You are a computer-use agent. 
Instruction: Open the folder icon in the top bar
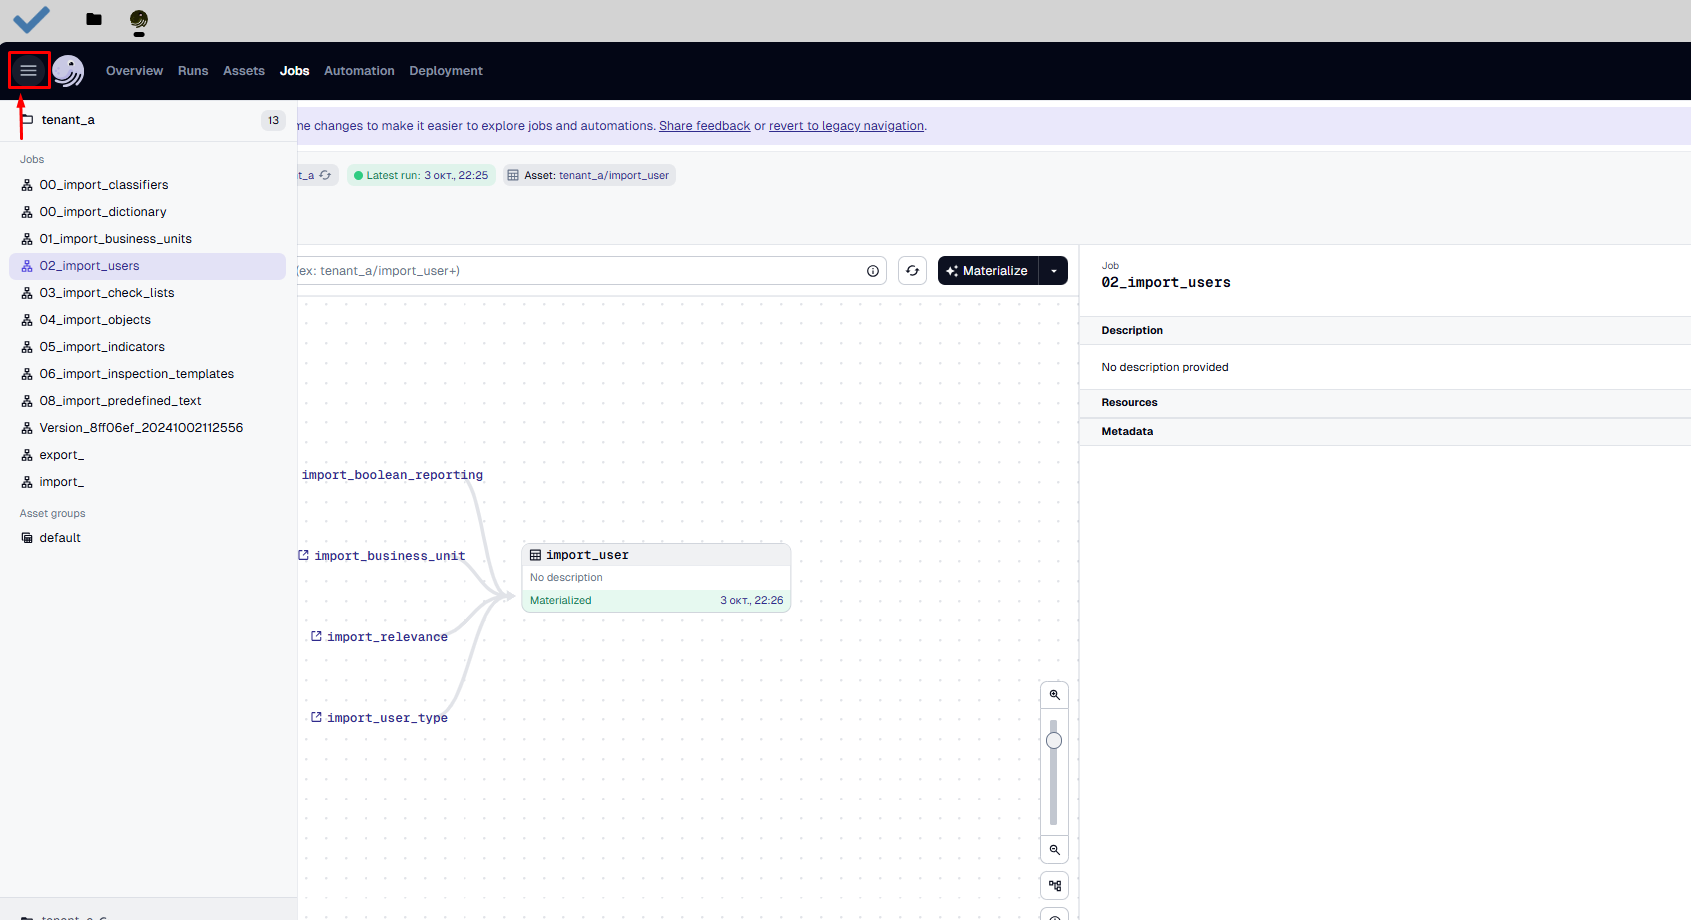[94, 19]
